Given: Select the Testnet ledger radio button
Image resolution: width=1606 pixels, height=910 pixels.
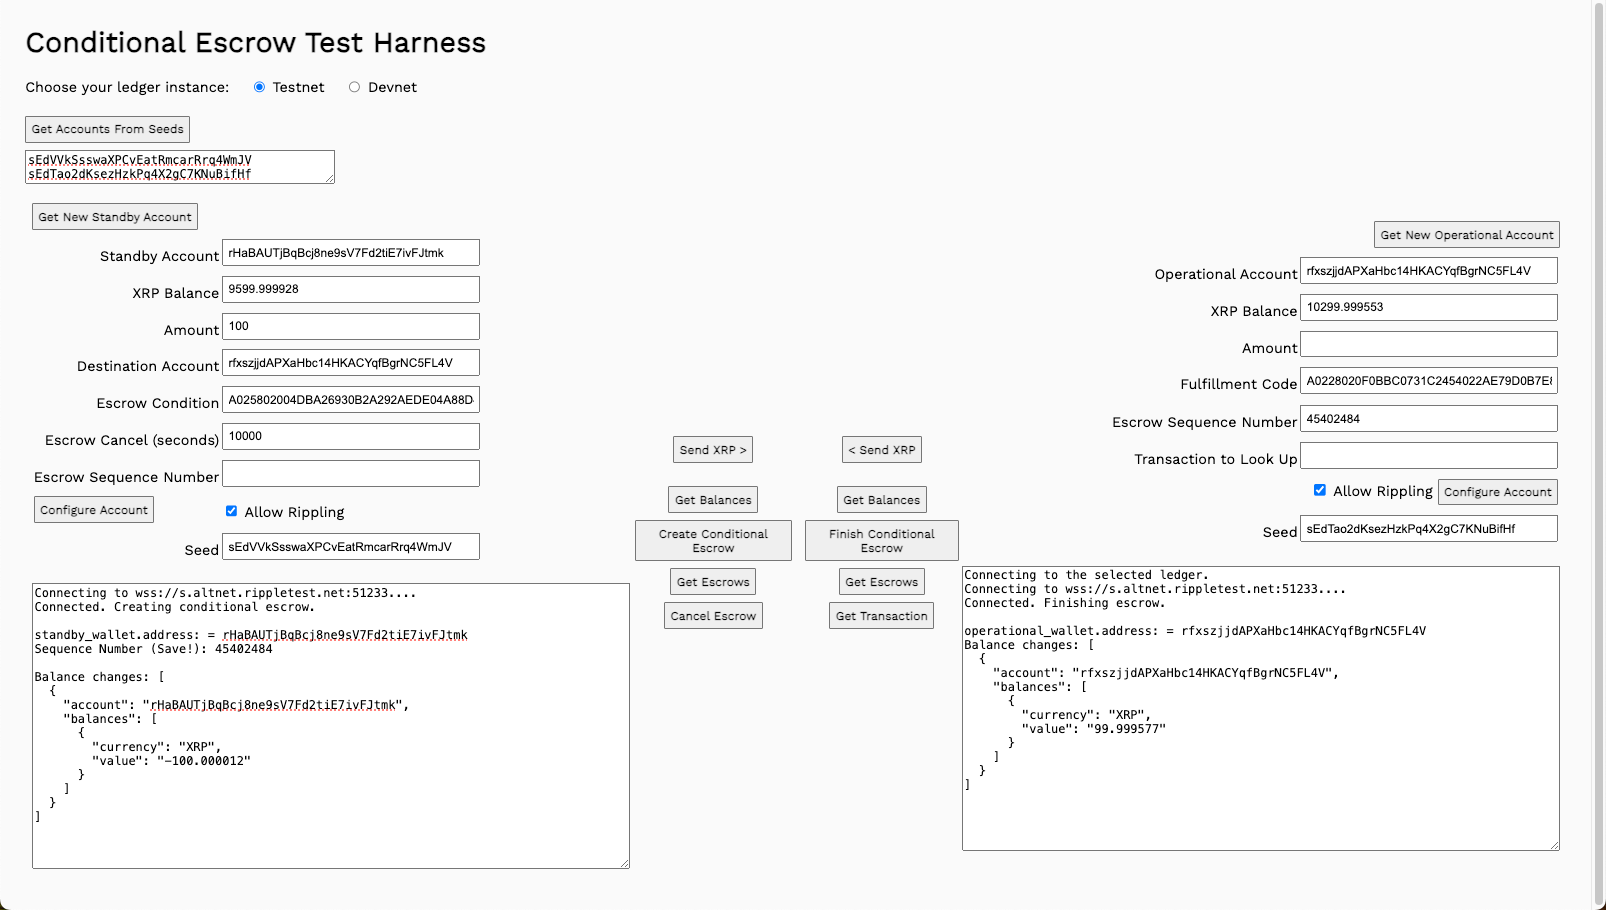Looking at the screenshot, I should pyautogui.click(x=259, y=87).
